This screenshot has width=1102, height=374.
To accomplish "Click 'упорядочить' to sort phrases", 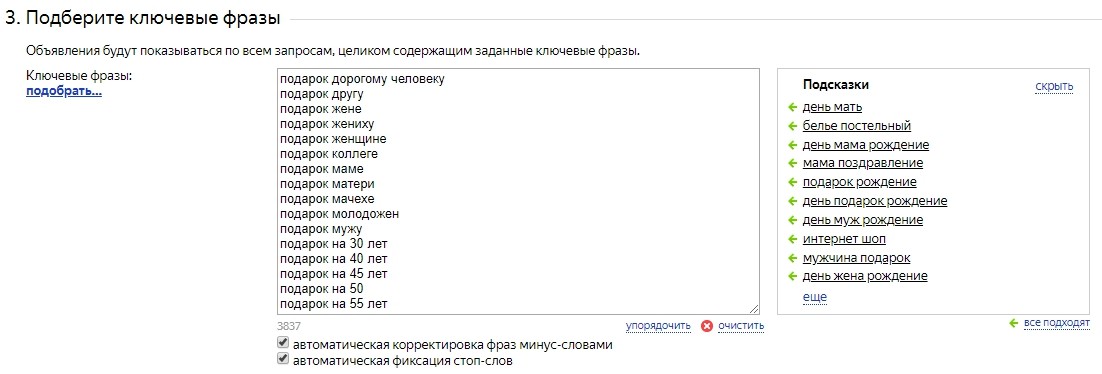I will (659, 326).
